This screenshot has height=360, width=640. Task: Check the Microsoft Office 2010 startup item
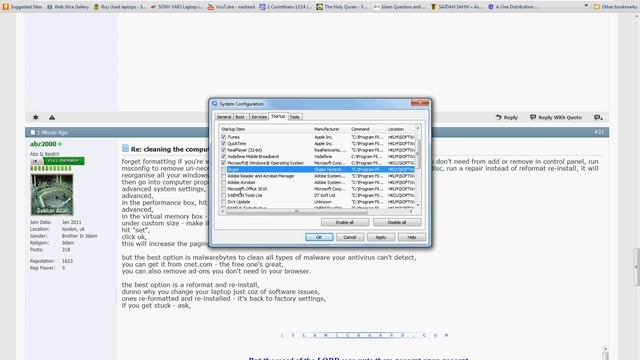[223, 189]
